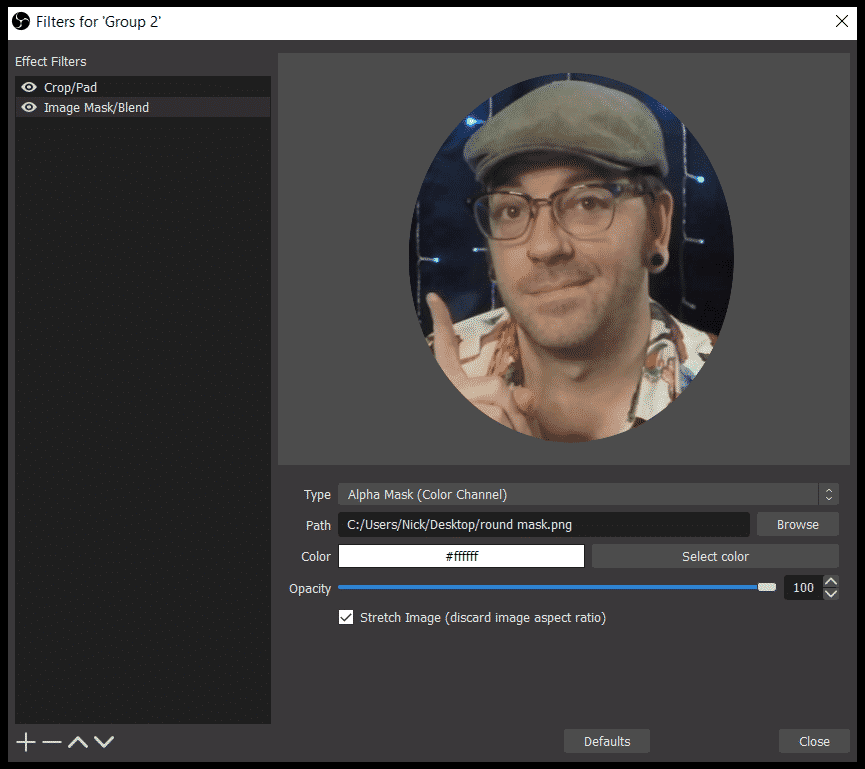Click the Select color button
This screenshot has height=769, width=865.
pyautogui.click(x=715, y=556)
